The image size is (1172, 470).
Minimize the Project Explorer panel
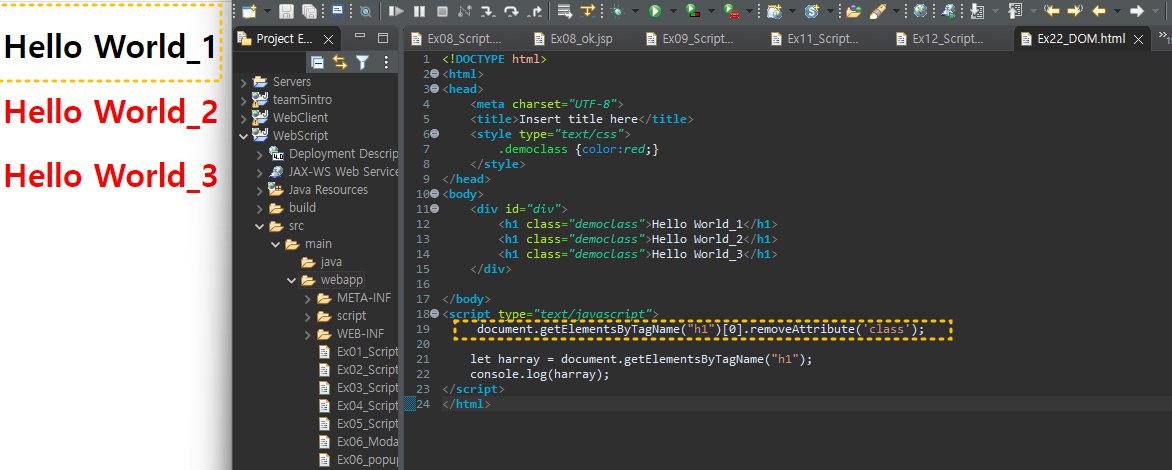click(x=360, y=37)
